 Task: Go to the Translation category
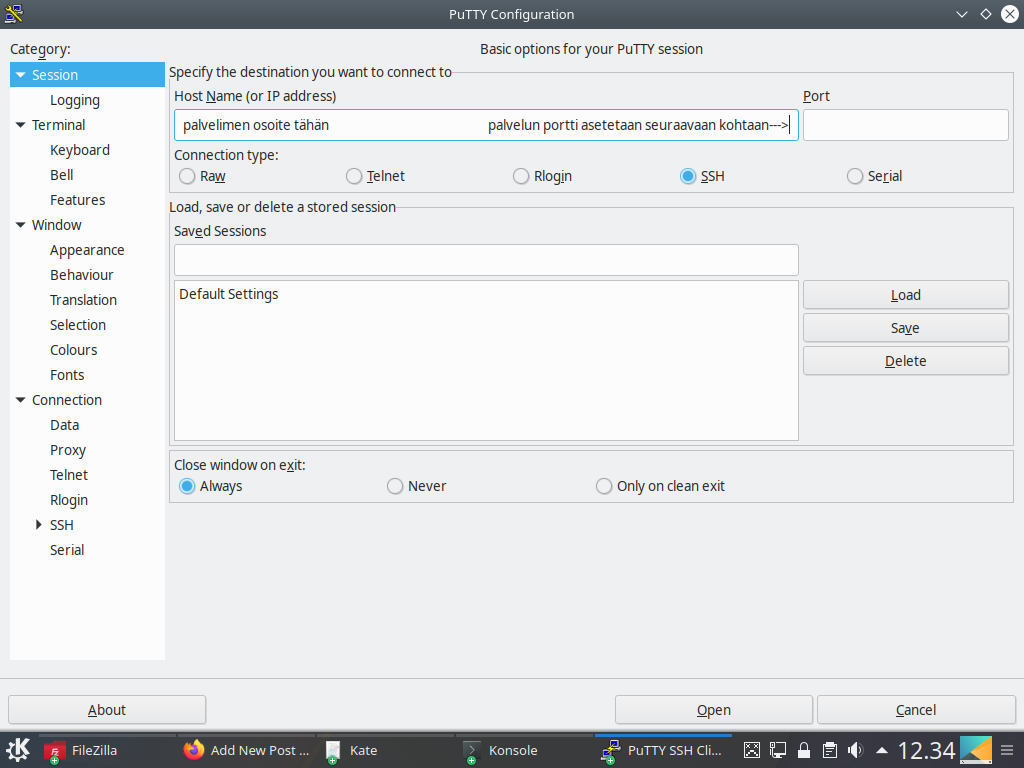[84, 300]
